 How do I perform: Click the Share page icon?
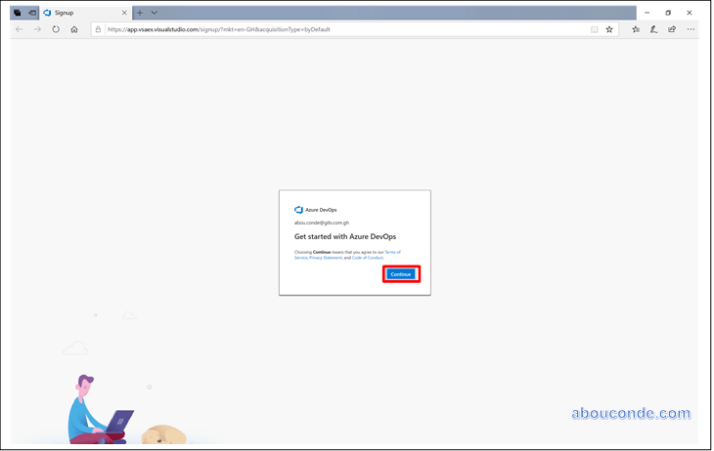pos(672,29)
